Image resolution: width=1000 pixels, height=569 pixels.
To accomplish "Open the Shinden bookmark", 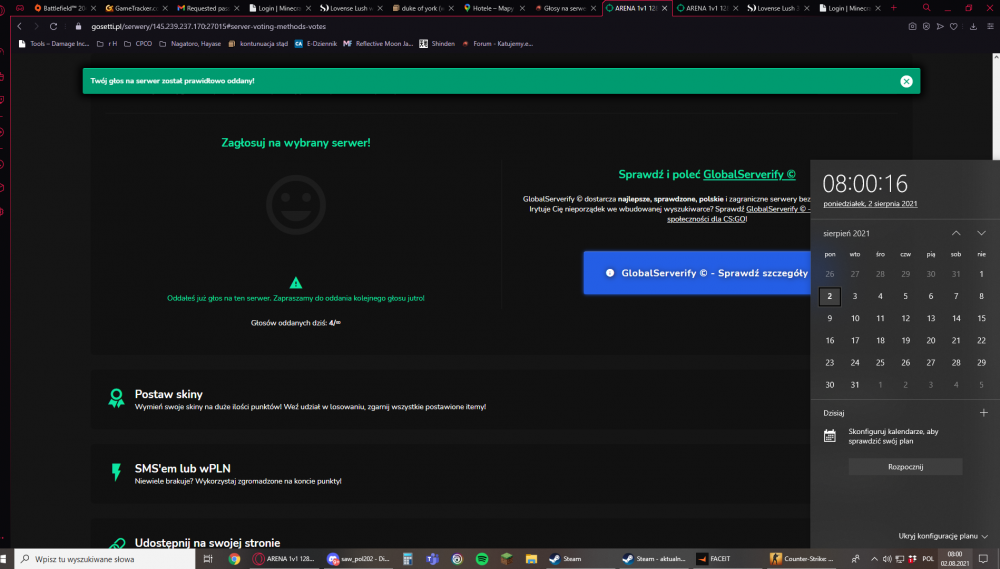I will 437,44.
